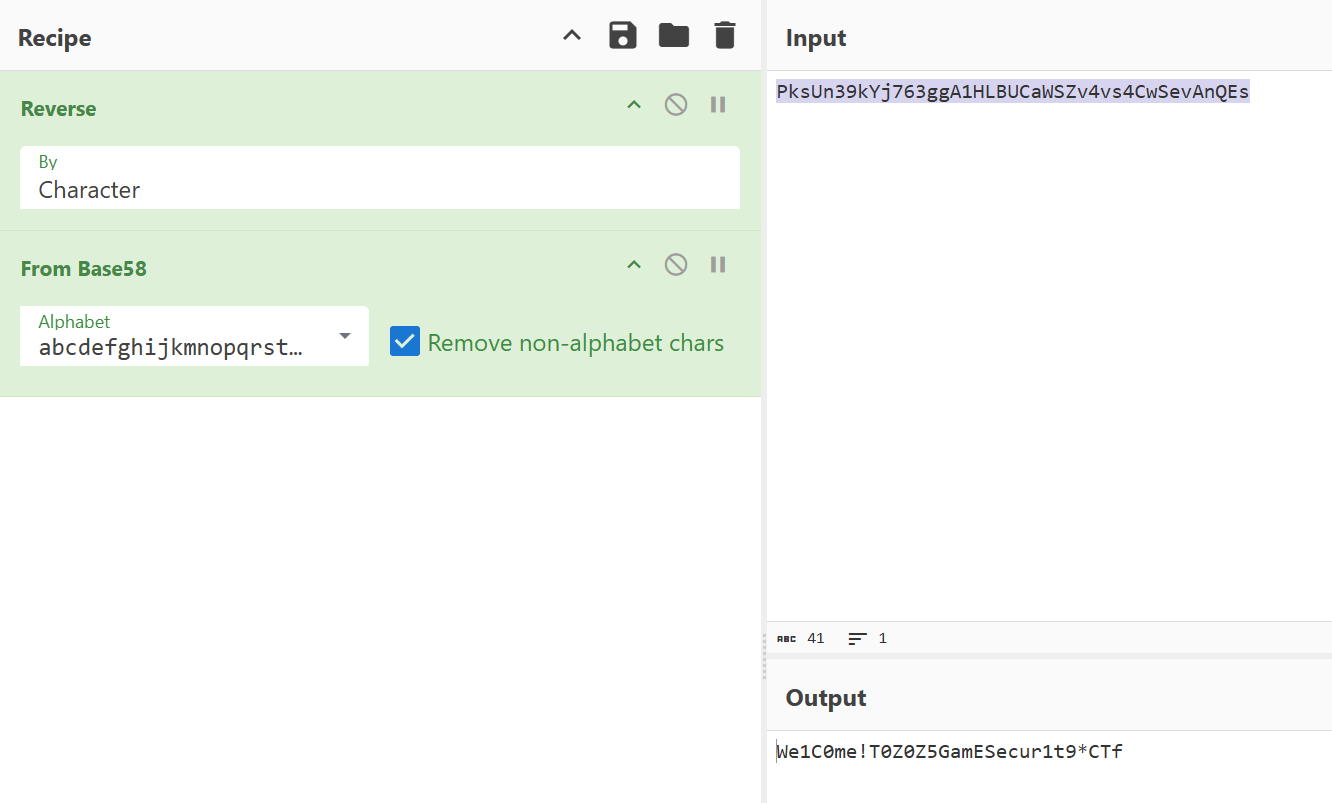Image resolution: width=1332 pixels, height=803 pixels.
Task: Clear the recipe with the trash icon
Action: tap(725, 36)
